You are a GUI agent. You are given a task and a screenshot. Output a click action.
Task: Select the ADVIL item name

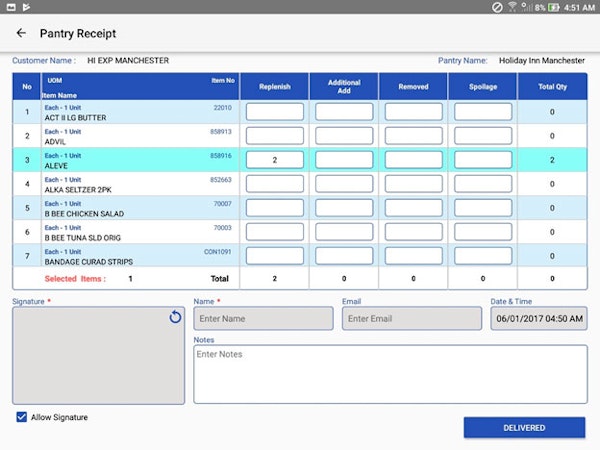pos(55,142)
